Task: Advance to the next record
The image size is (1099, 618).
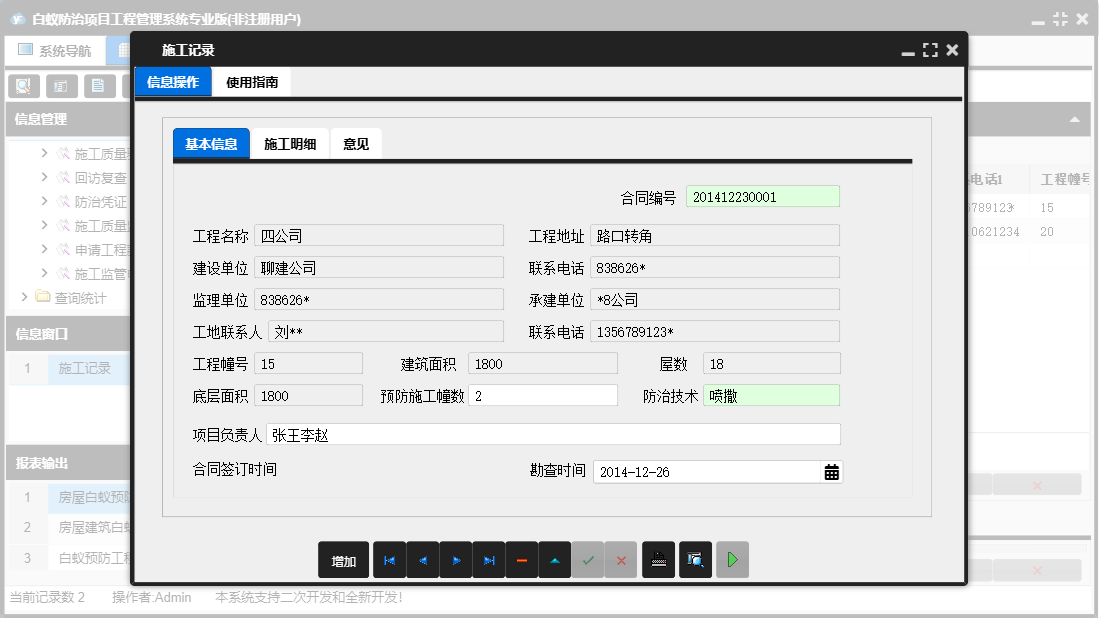Action: pos(455,560)
